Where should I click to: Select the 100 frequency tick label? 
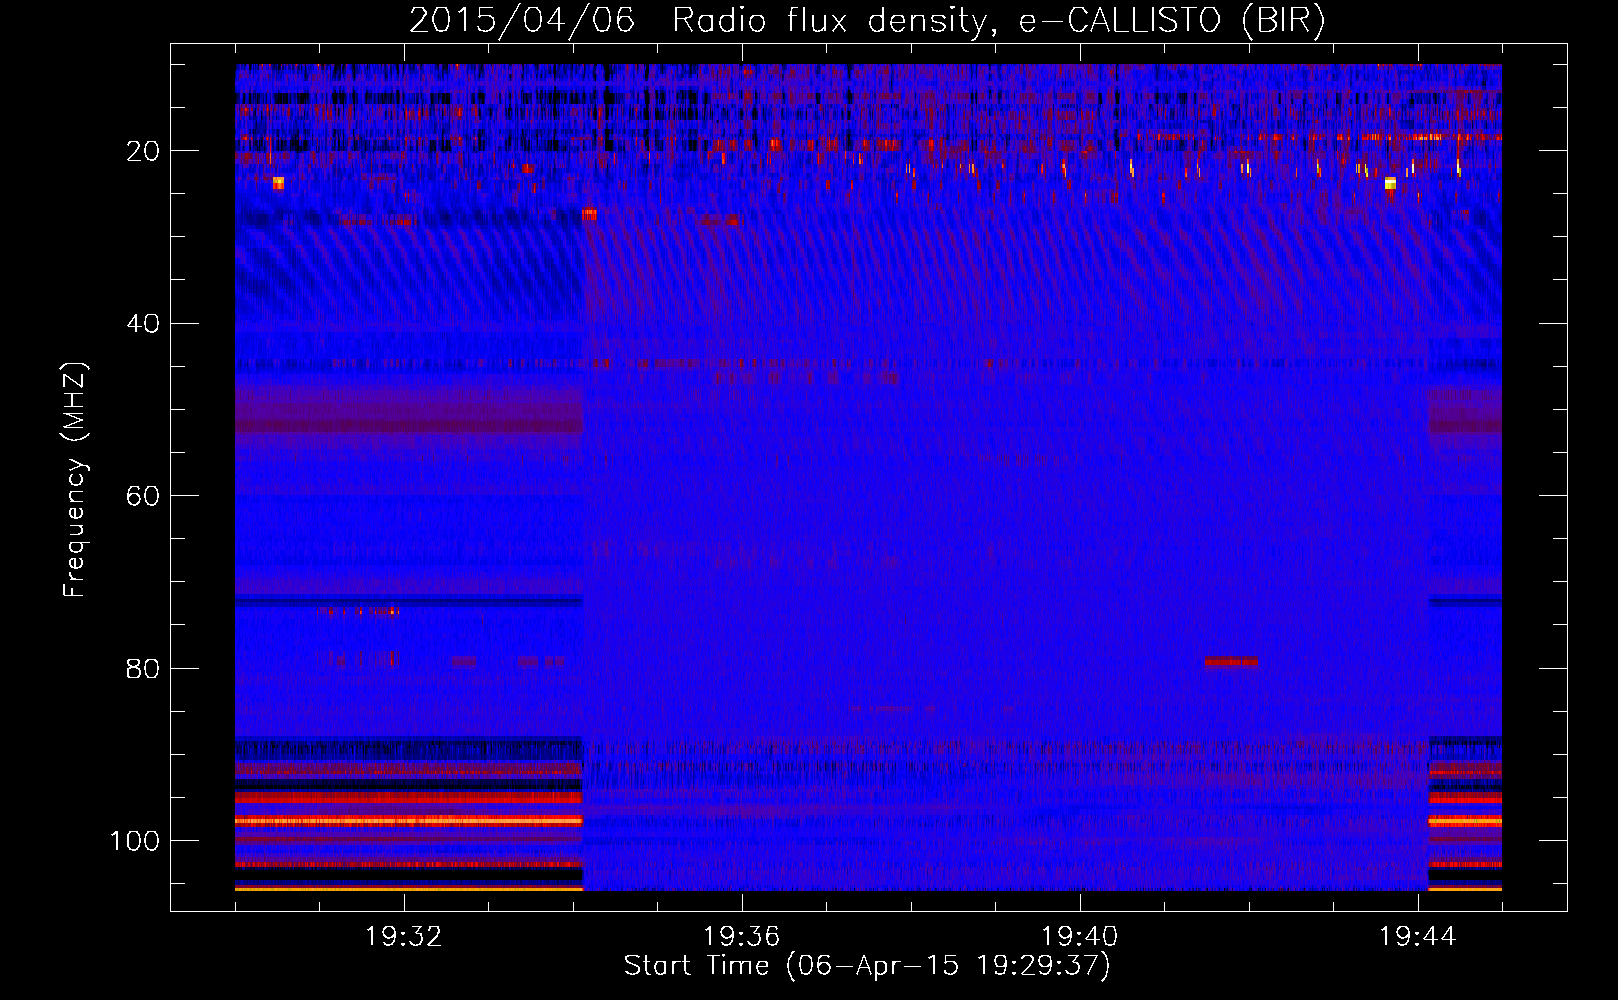point(135,841)
